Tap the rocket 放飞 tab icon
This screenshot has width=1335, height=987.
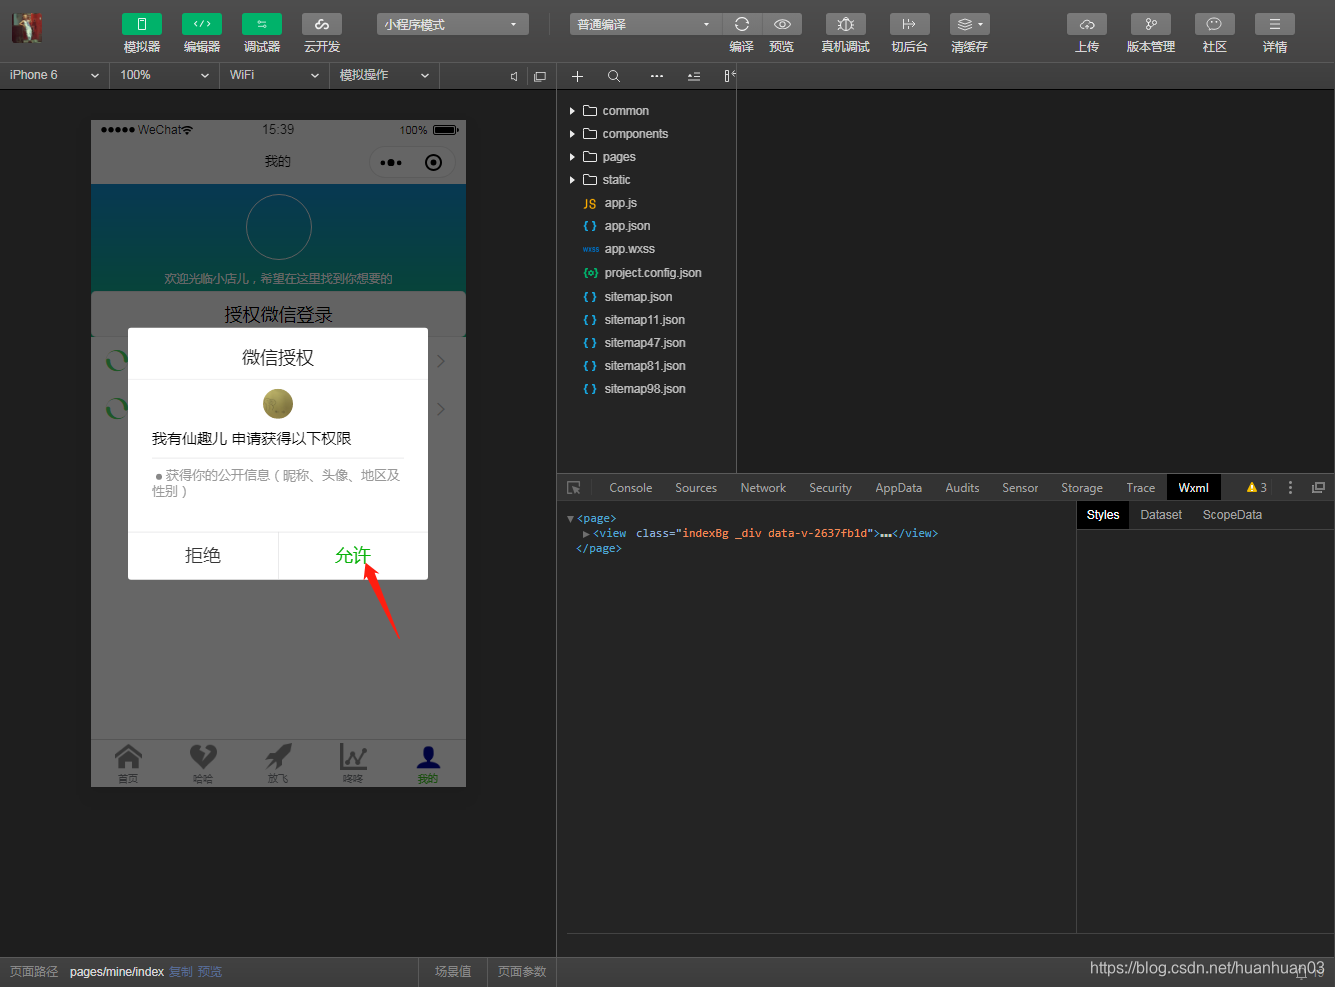[x=278, y=757]
